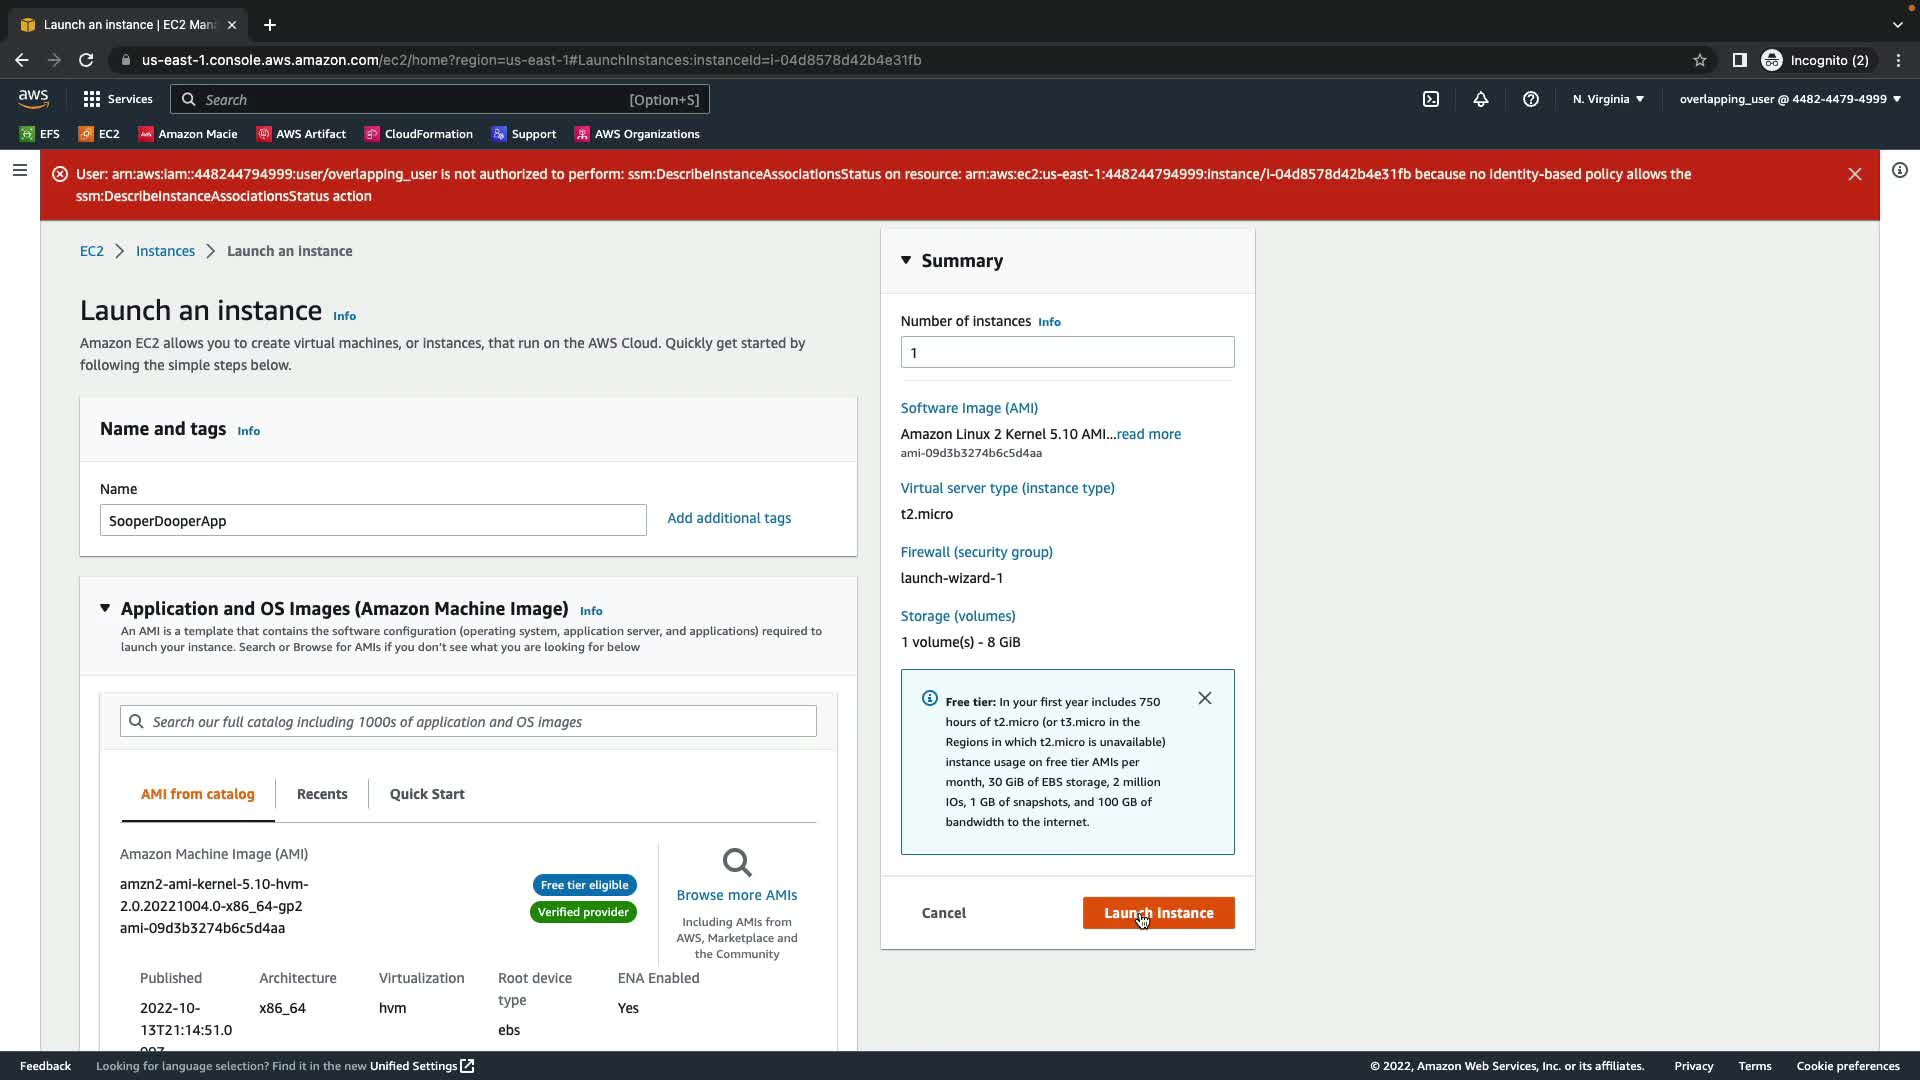Collapse the Summary panel
The image size is (1920, 1080).
pos(906,260)
